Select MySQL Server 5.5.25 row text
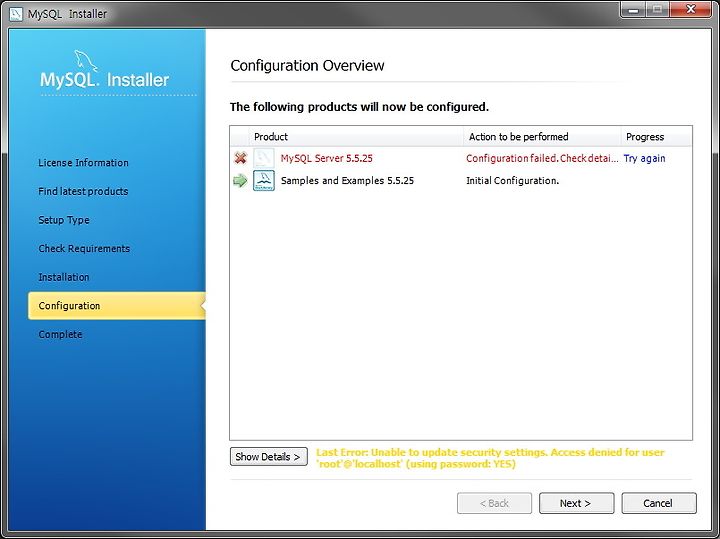Viewport: 720px width, 539px height. click(326, 158)
